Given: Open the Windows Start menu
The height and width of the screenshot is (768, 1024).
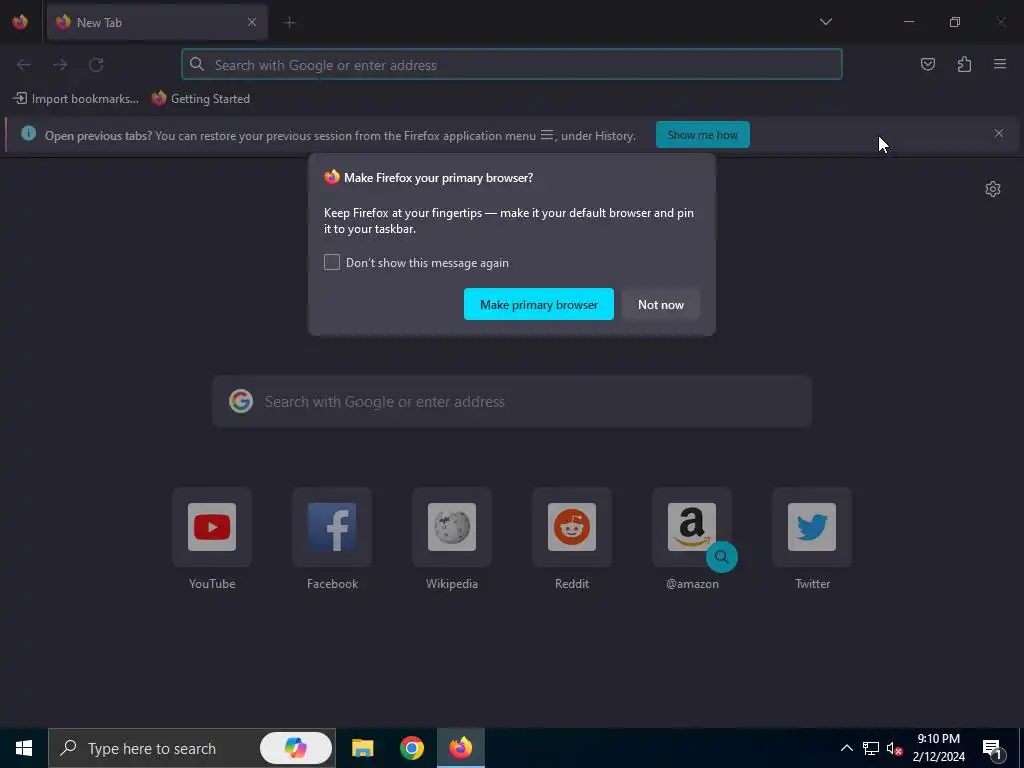Looking at the screenshot, I should (24, 748).
